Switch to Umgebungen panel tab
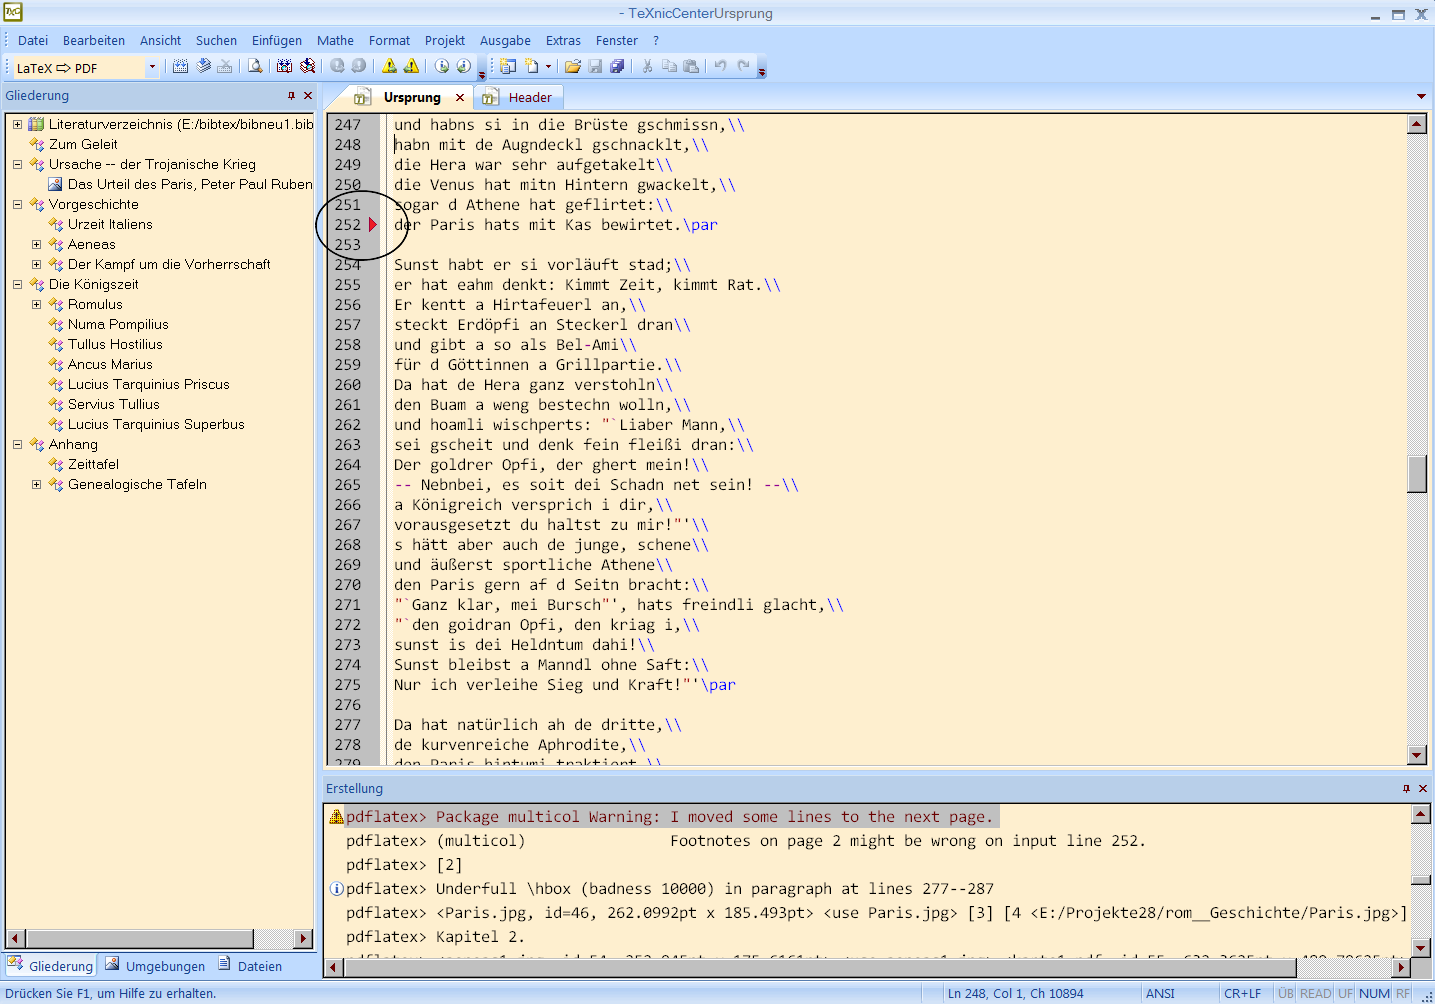 tap(155, 966)
